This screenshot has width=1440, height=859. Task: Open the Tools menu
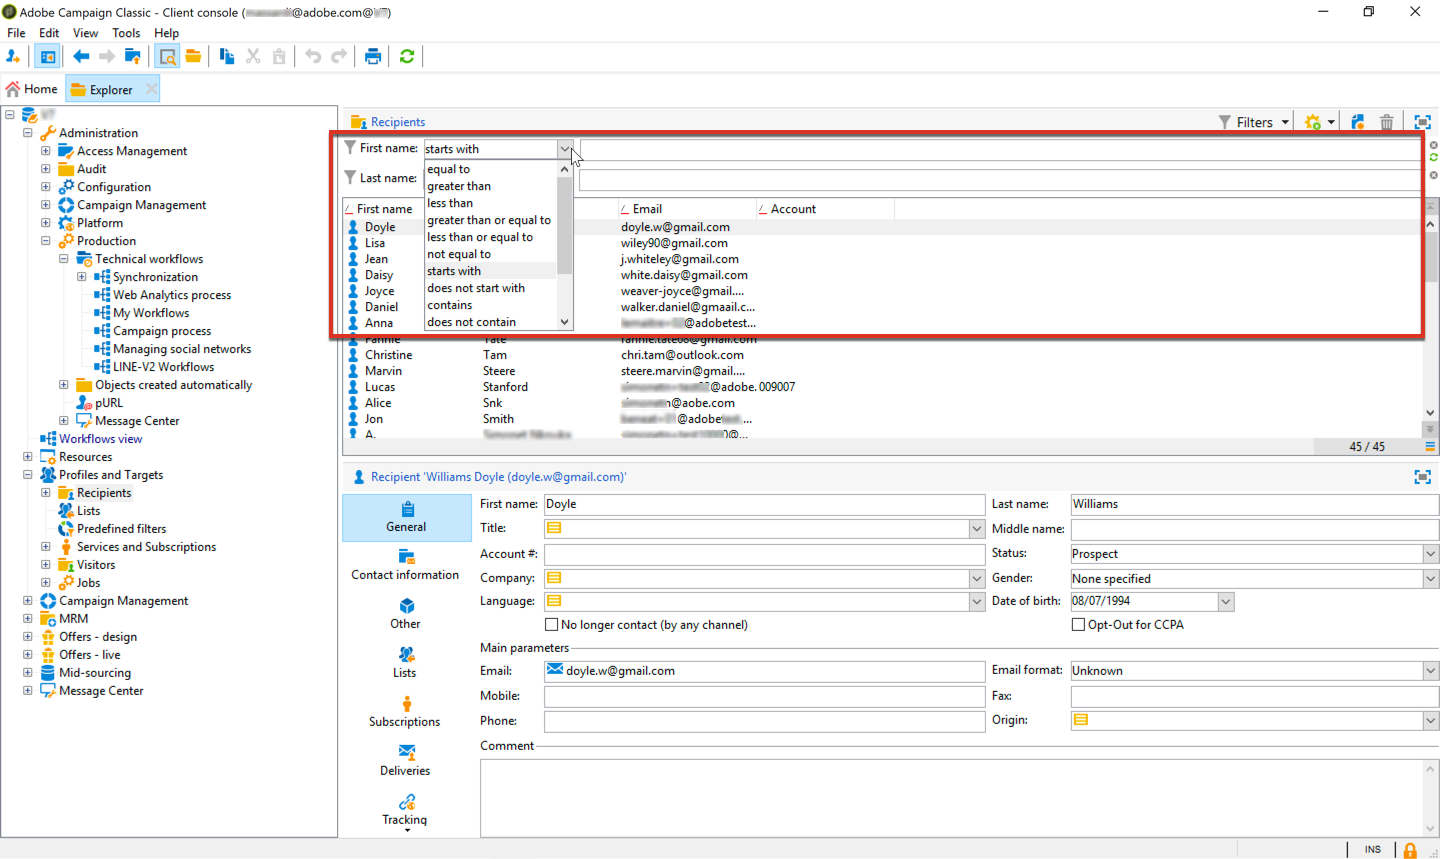(126, 33)
